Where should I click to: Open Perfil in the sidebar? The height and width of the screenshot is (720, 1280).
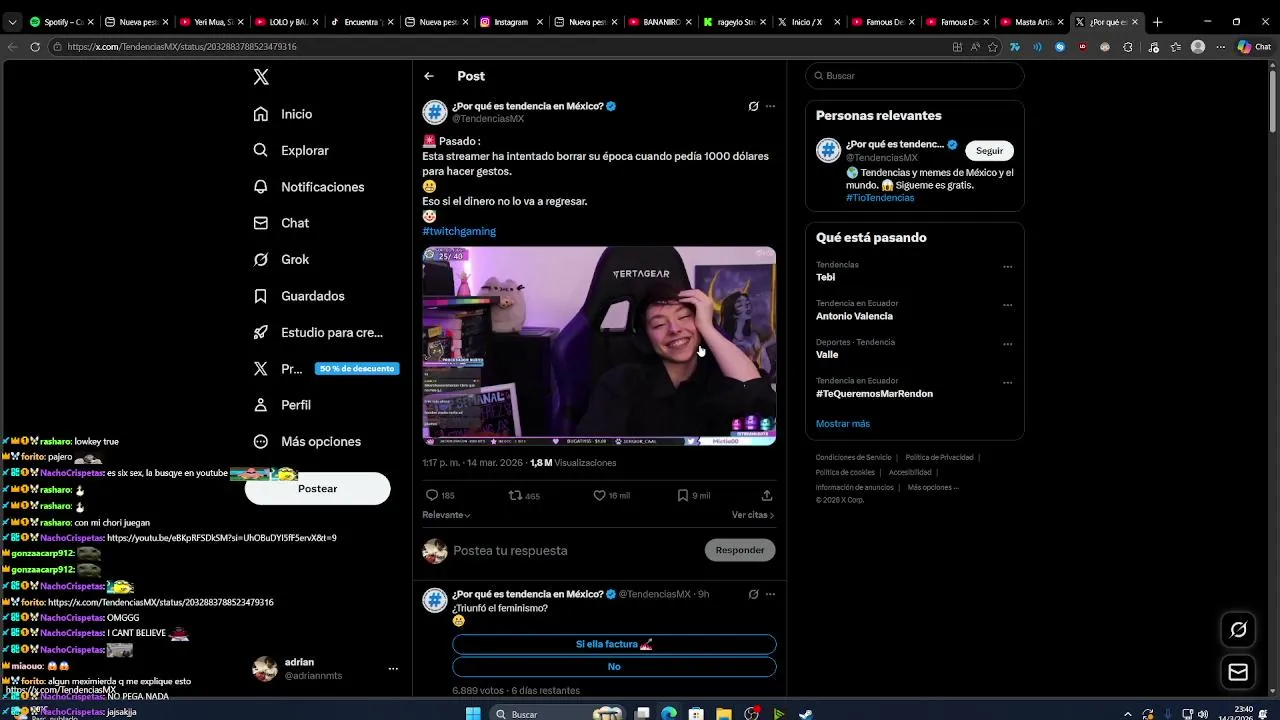[282, 405]
